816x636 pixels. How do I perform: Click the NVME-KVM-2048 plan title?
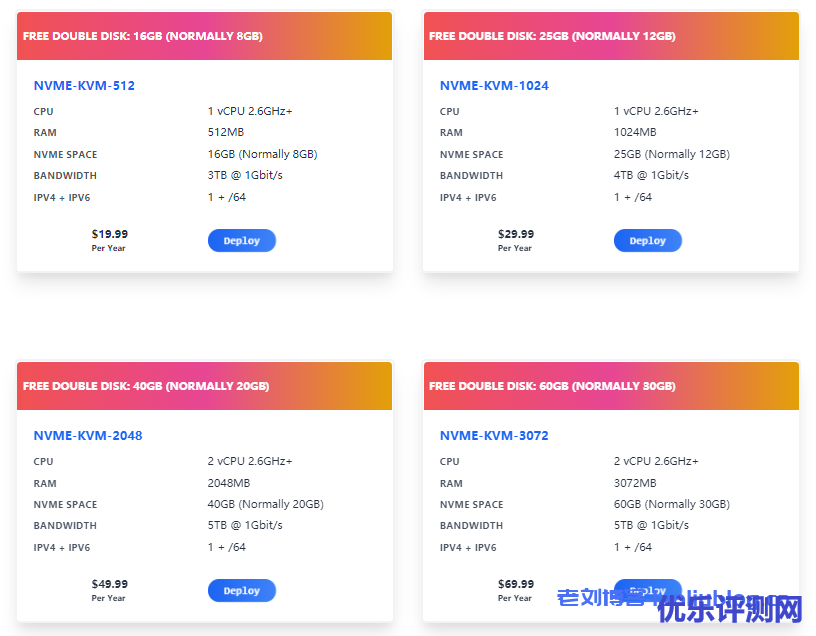pos(88,436)
